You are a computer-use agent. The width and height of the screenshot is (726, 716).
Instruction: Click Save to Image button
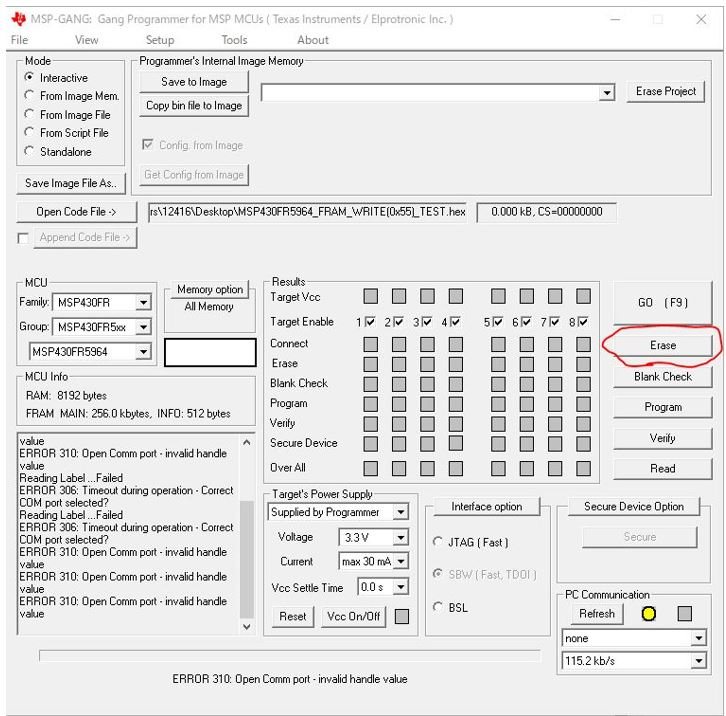click(x=194, y=82)
